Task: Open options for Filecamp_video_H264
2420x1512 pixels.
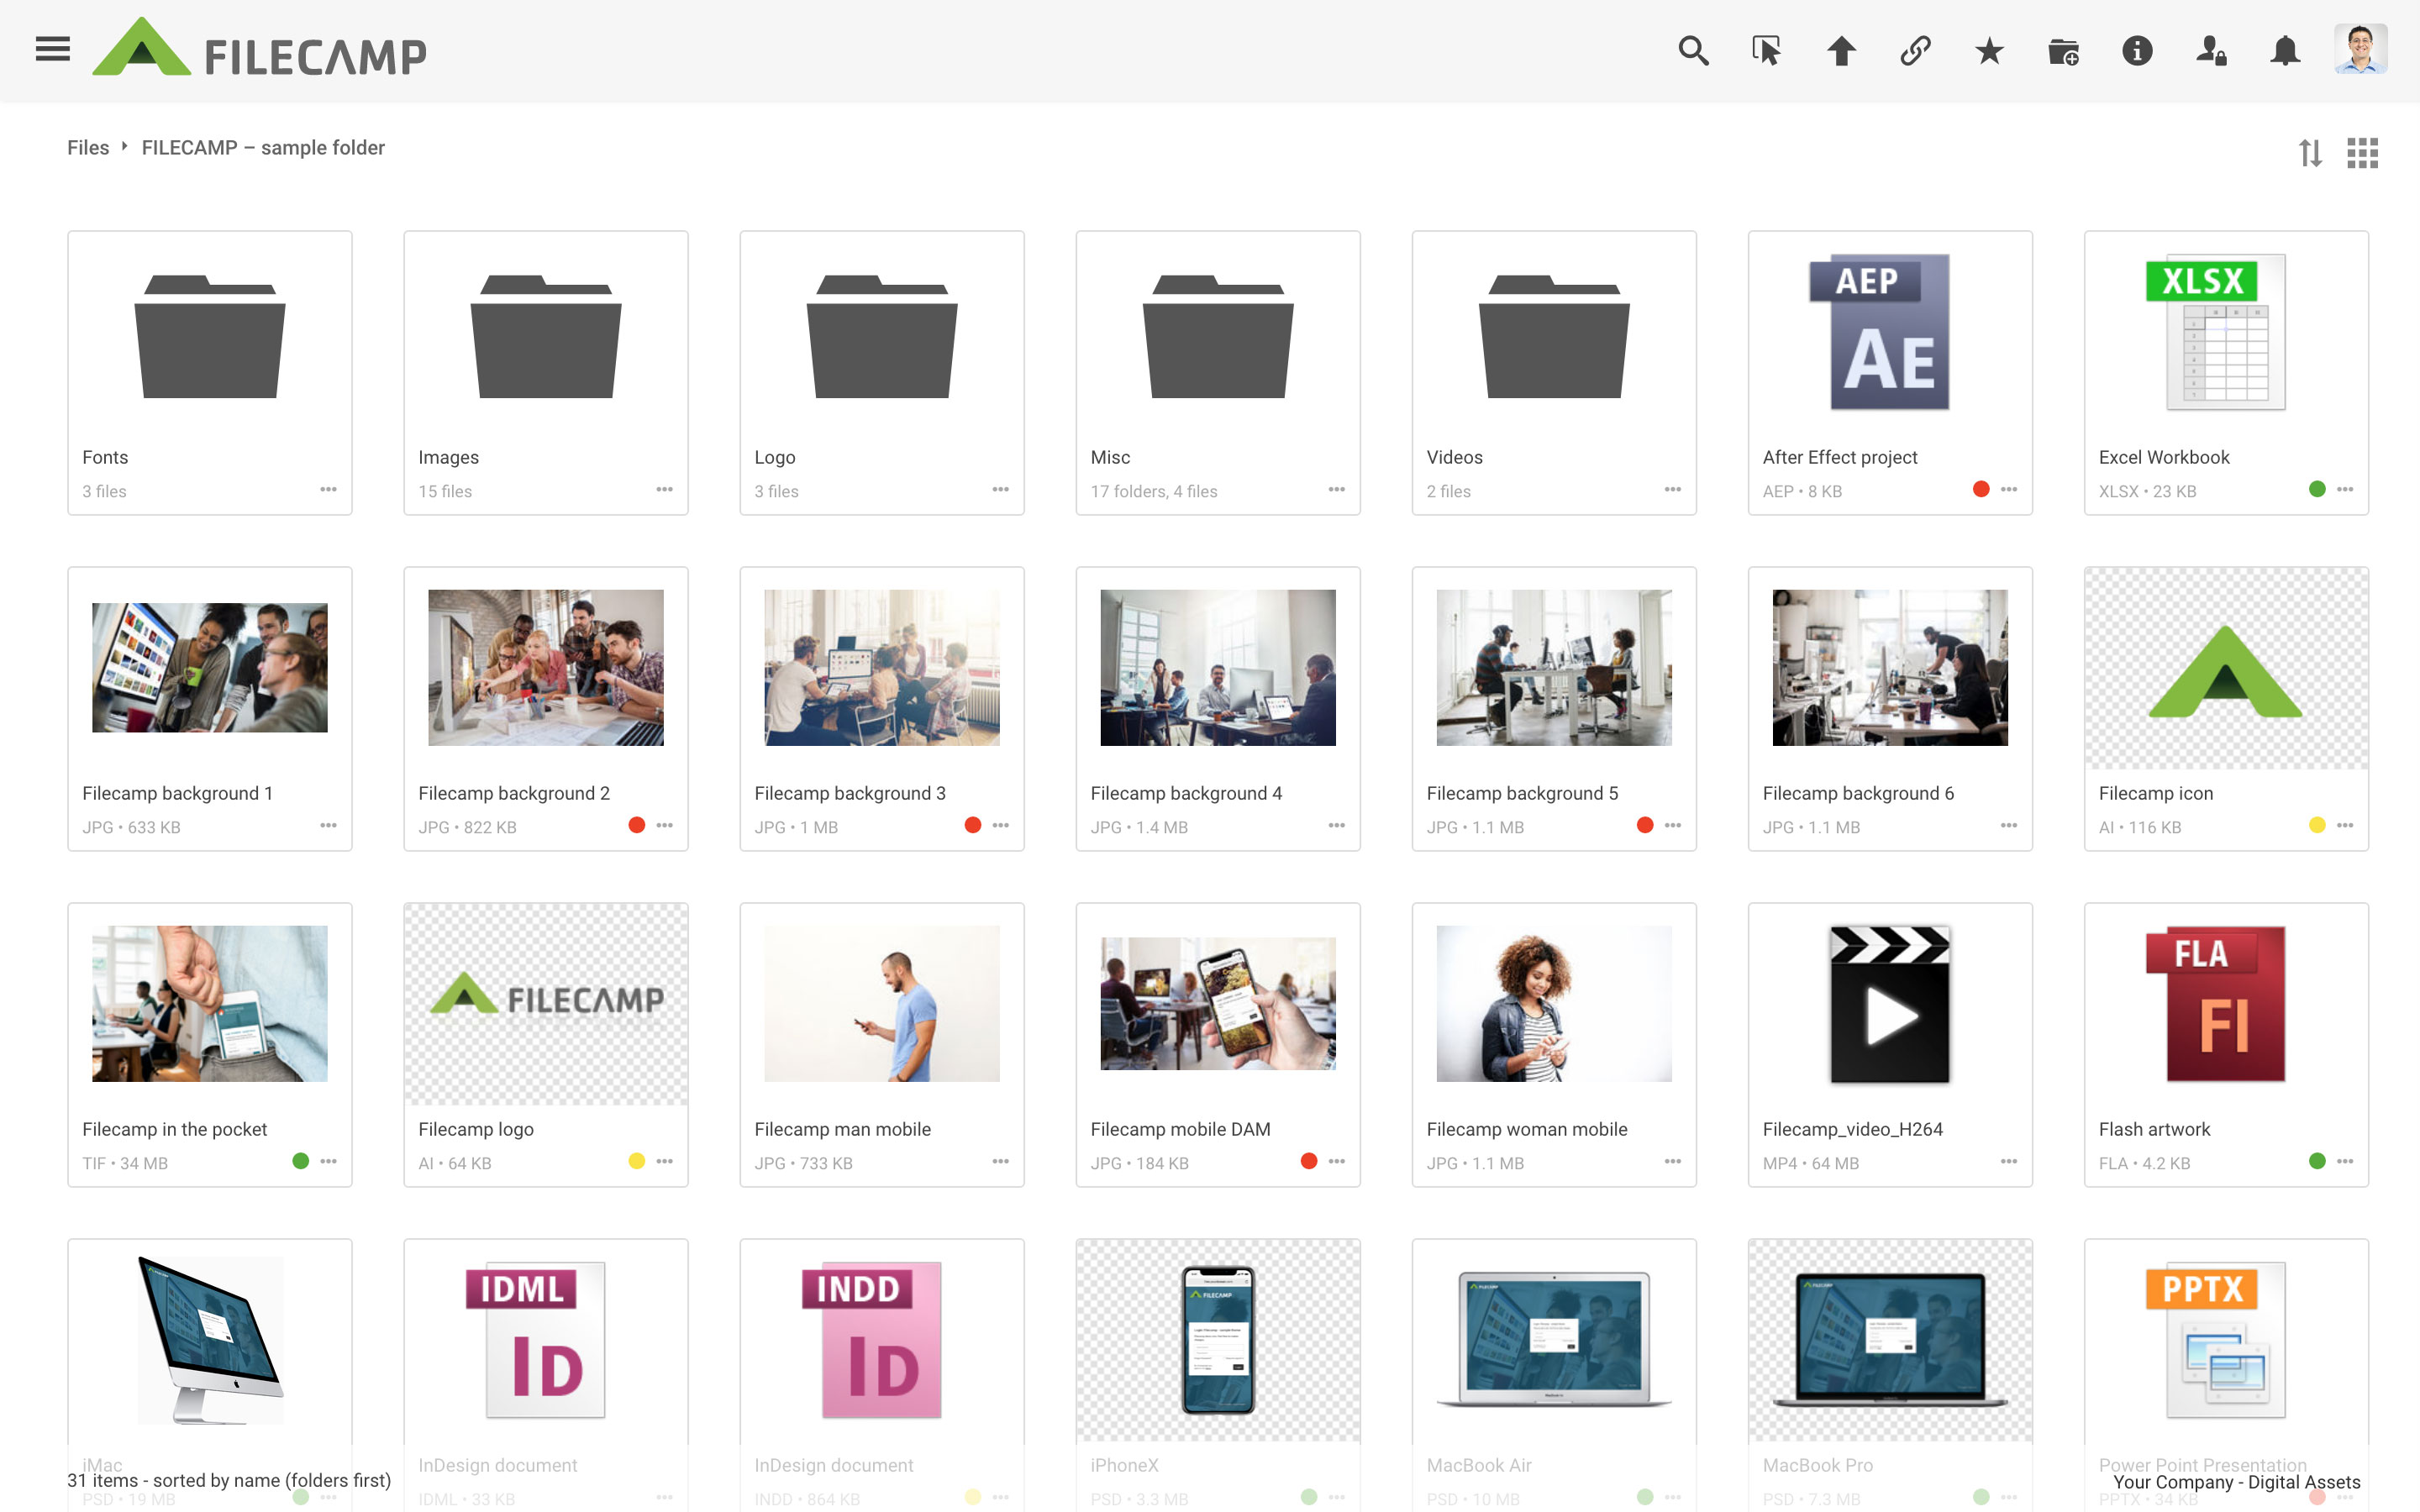Action: (2008, 1161)
